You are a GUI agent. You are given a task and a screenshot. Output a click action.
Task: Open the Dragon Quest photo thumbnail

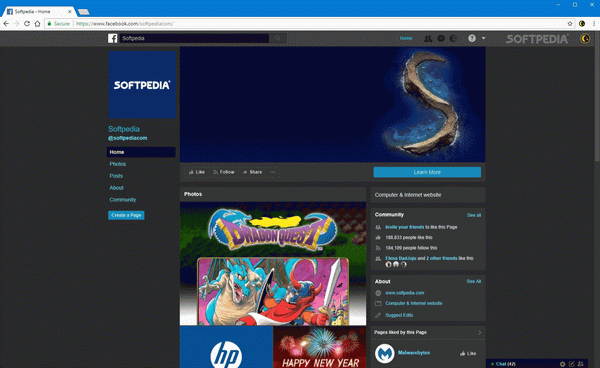tap(273, 264)
